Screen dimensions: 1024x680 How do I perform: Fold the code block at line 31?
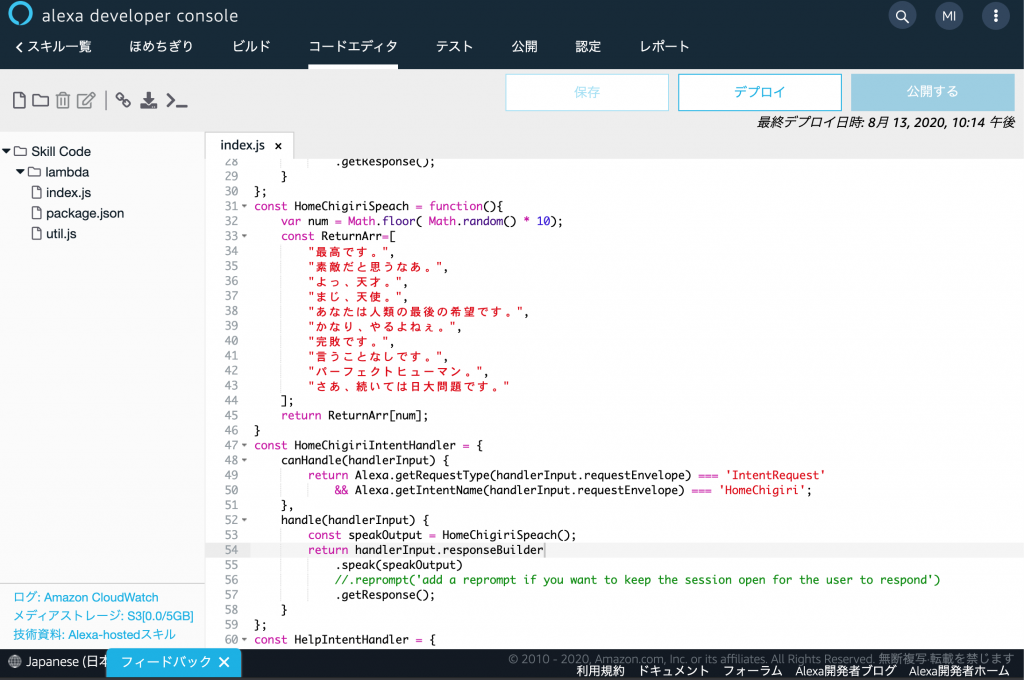[x=244, y=206]
